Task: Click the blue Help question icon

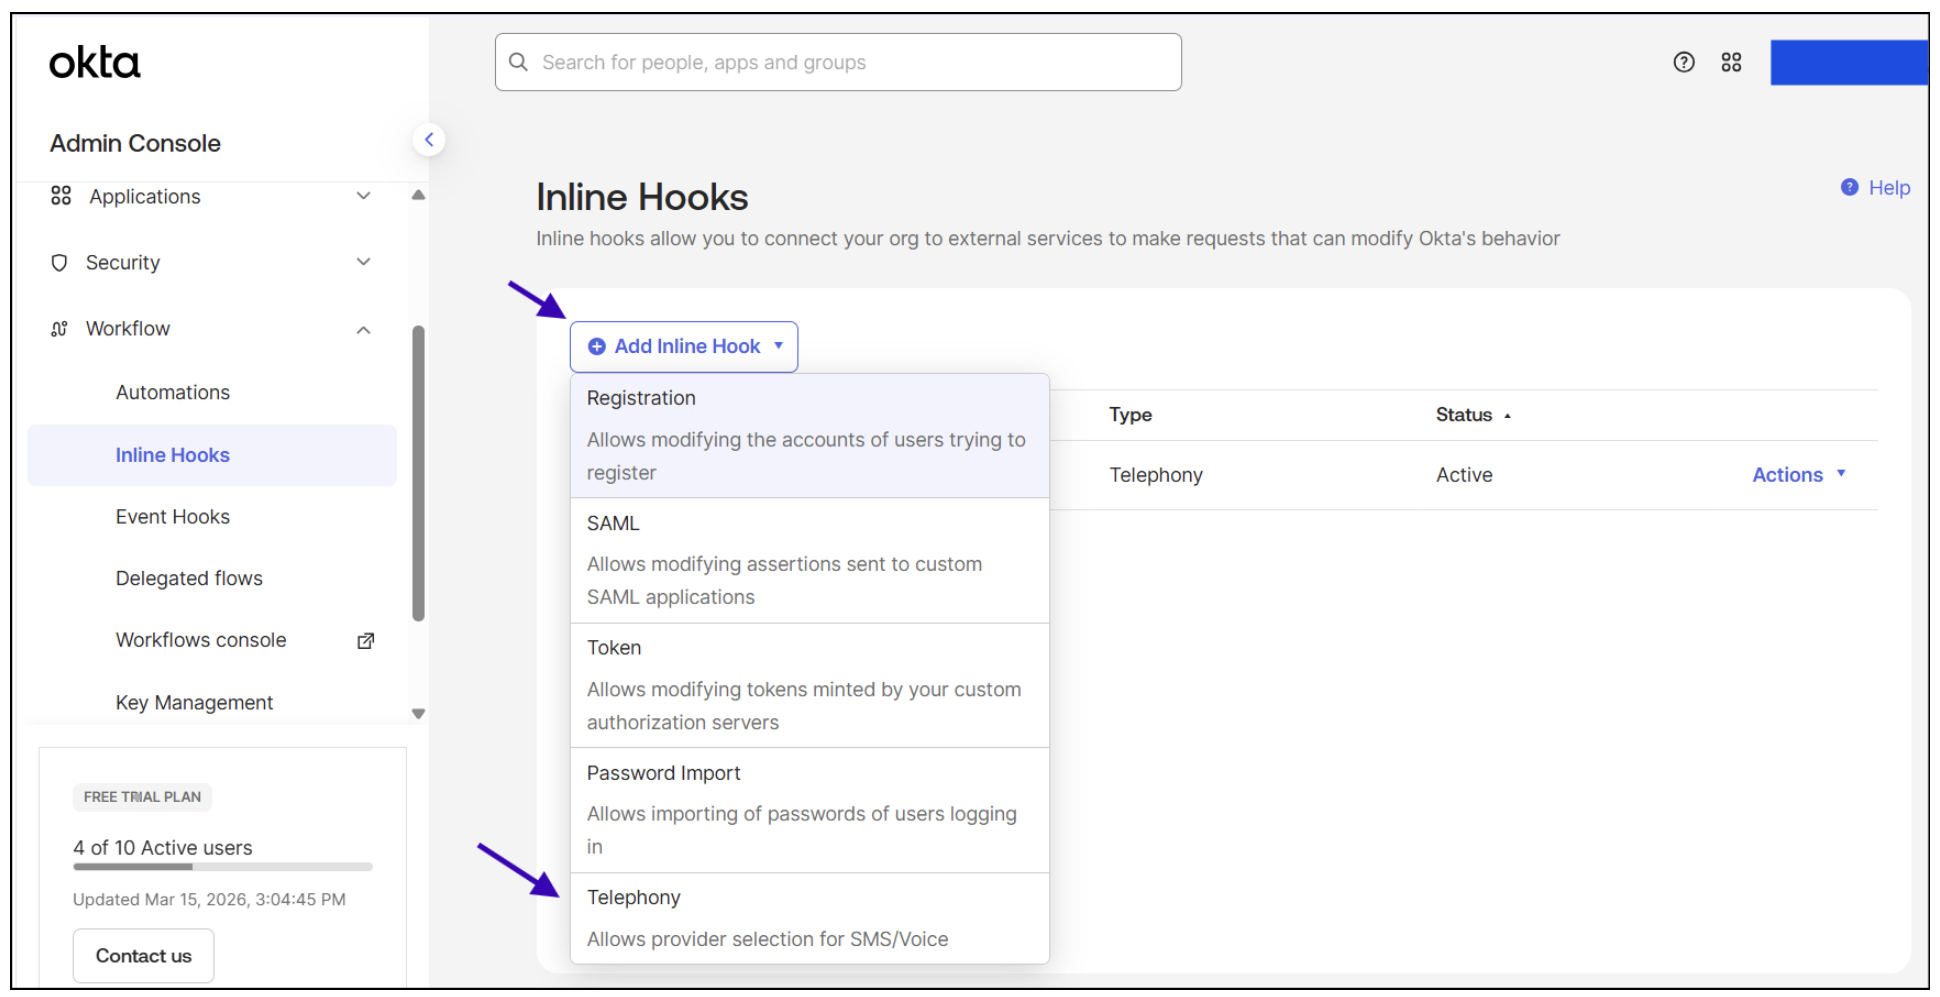Action: (x=1849, y=187)
